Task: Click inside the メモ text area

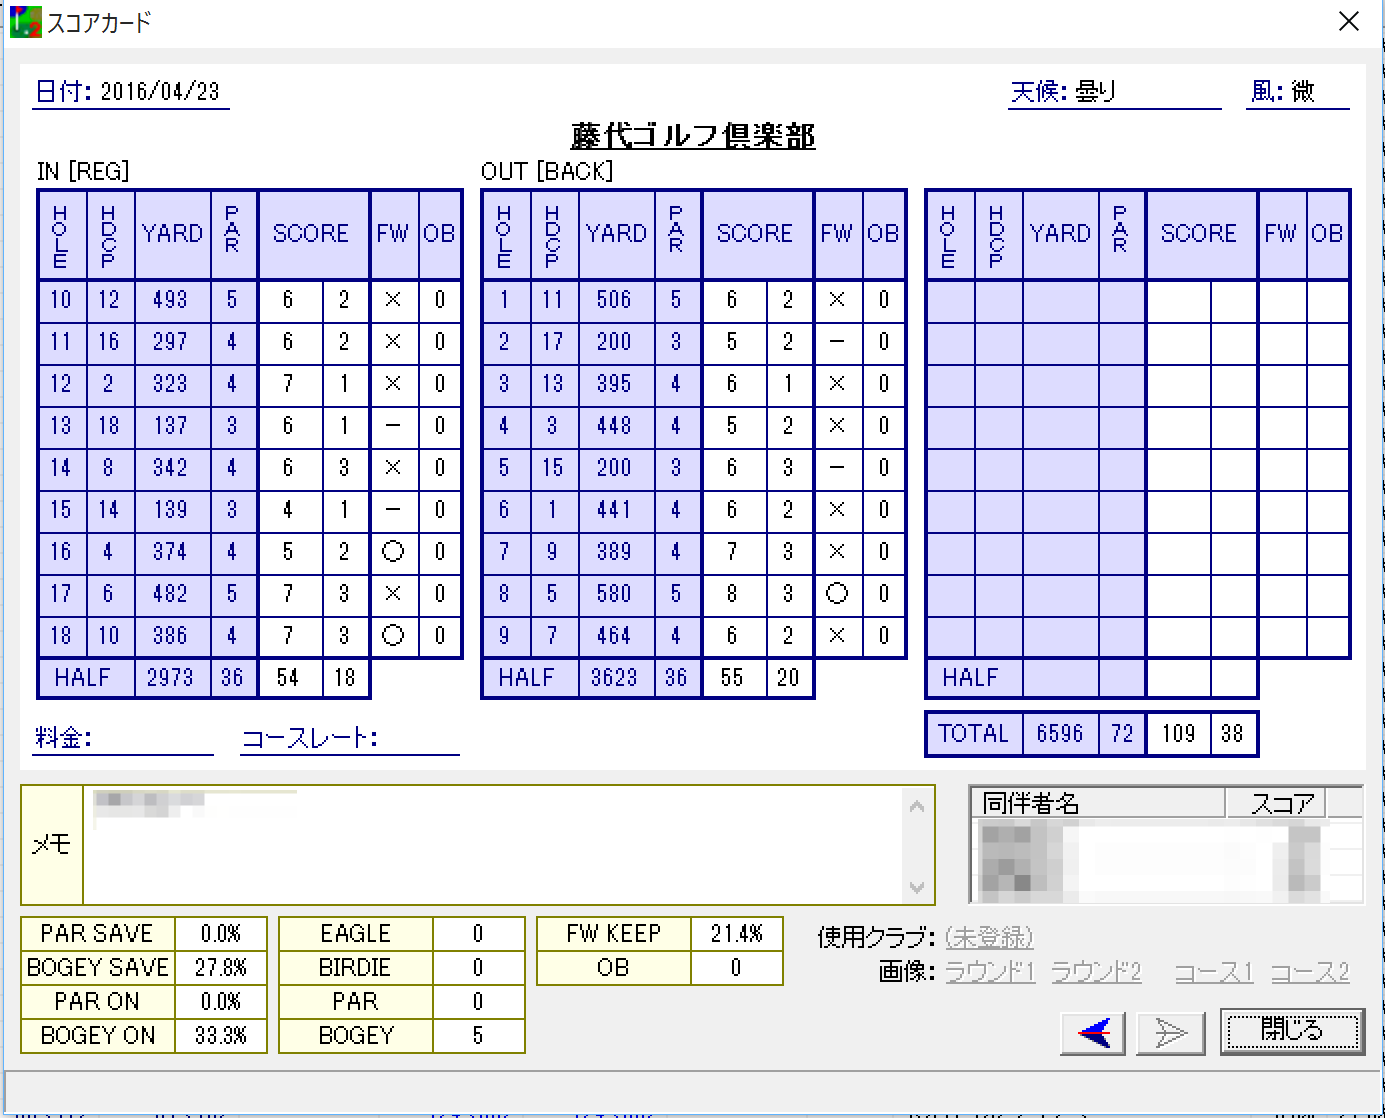Action: (x=494, y=845)
